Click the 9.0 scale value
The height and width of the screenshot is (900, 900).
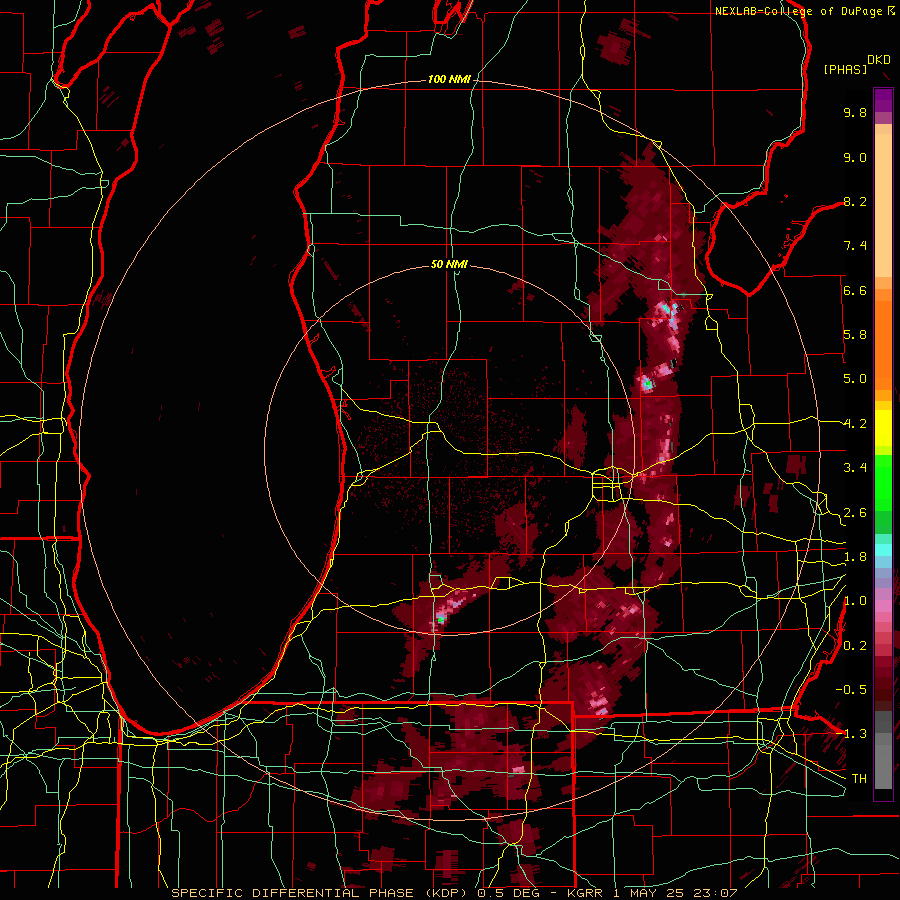point(855,157)
